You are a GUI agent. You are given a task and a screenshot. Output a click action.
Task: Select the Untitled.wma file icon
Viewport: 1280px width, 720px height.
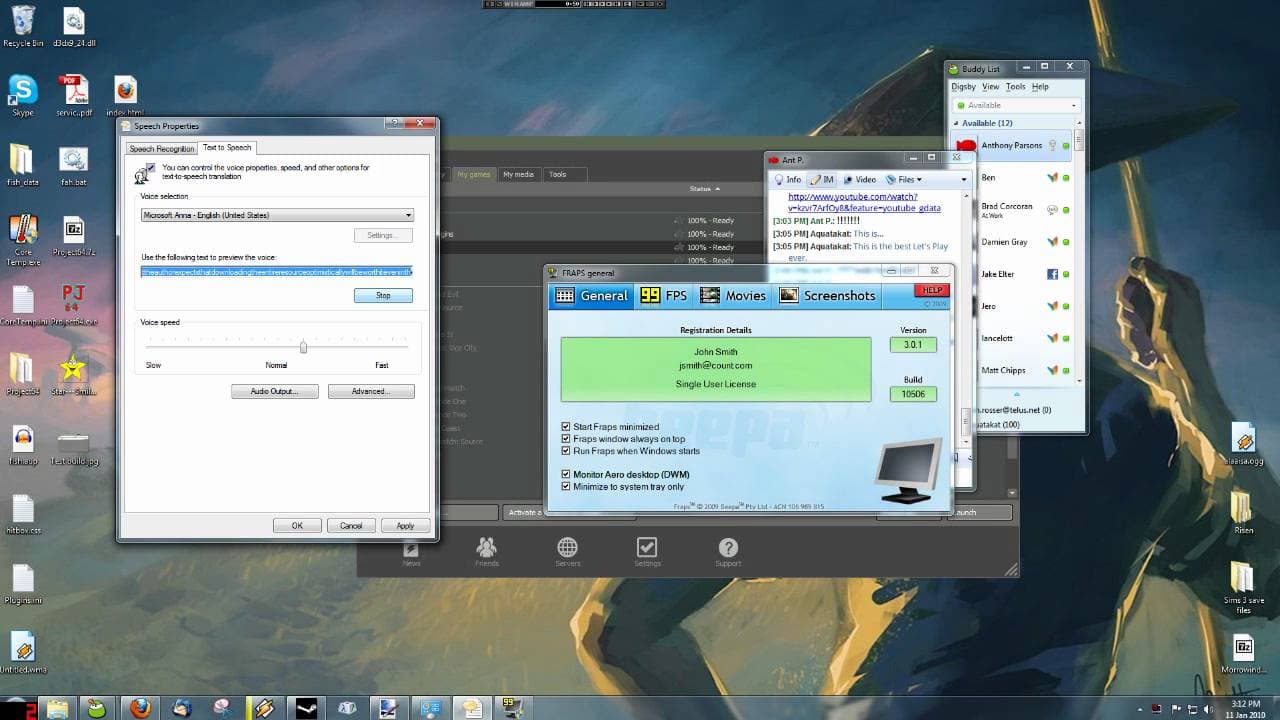pyautogui.click(x=22, y=652)
